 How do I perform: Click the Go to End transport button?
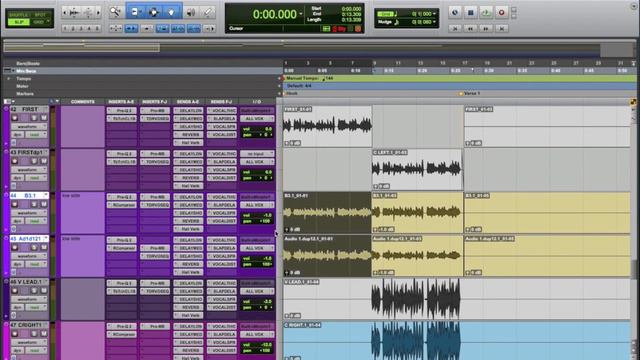(x=502, y=29)
